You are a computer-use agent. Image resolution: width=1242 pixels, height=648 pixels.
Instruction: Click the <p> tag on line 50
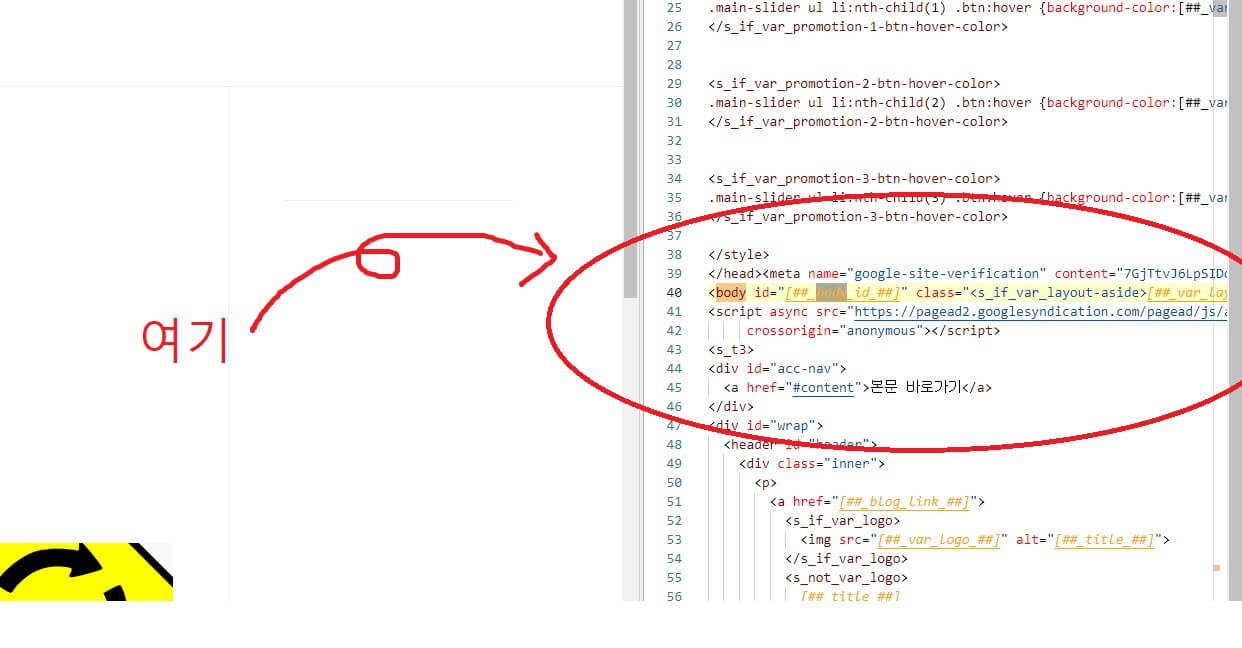(x=766, y=483)
